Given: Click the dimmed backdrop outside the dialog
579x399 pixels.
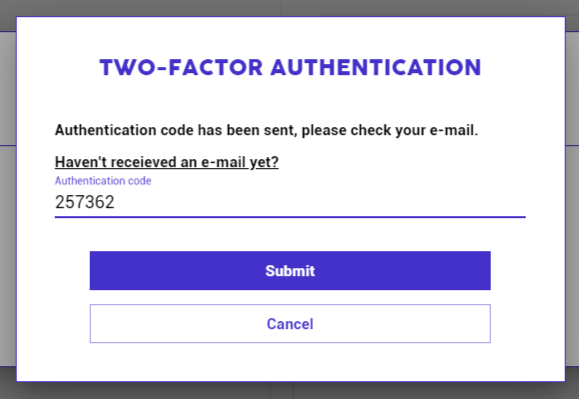Looking at the screenshot, I should 7,199.
